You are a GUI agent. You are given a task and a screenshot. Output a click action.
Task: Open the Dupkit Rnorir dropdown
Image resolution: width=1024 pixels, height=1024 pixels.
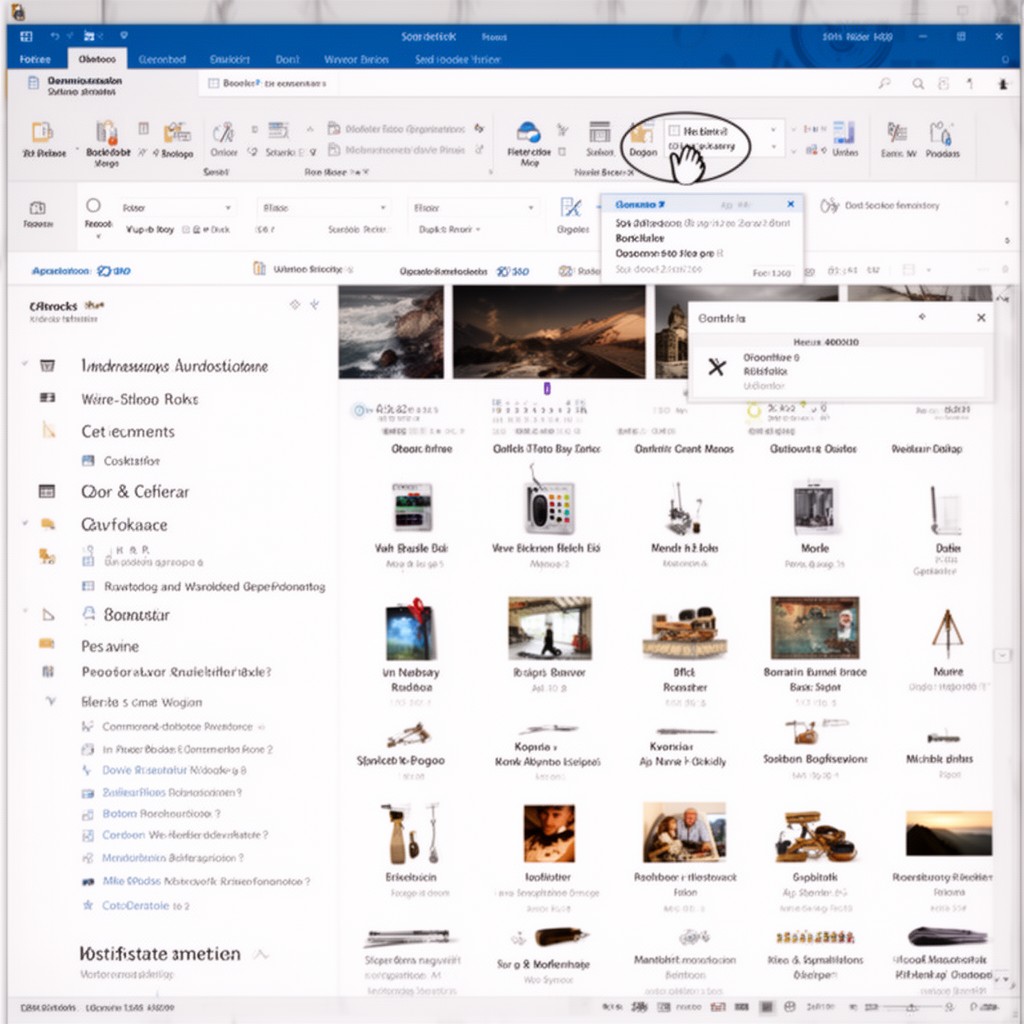click(x=449, y=229)
